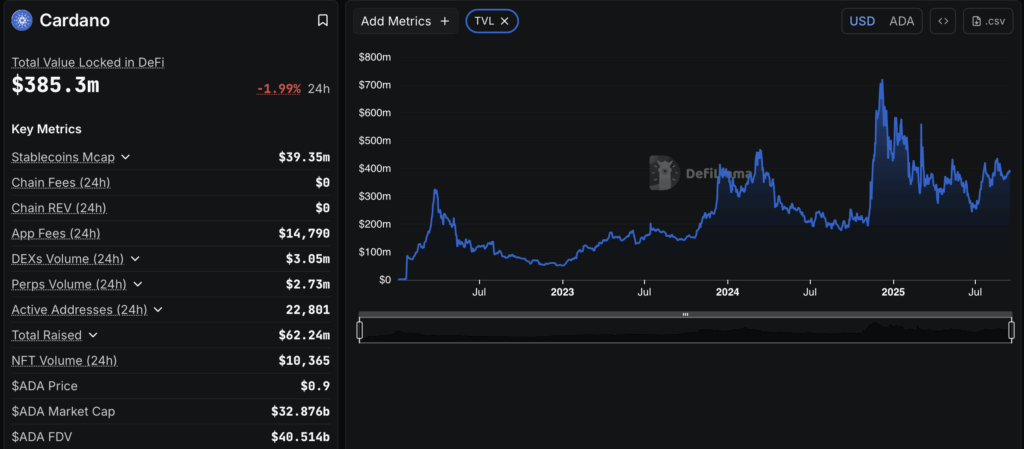Click the 22,801 active addresses value
Screen dimensions: 1024x449
click(x=308, y=310)
